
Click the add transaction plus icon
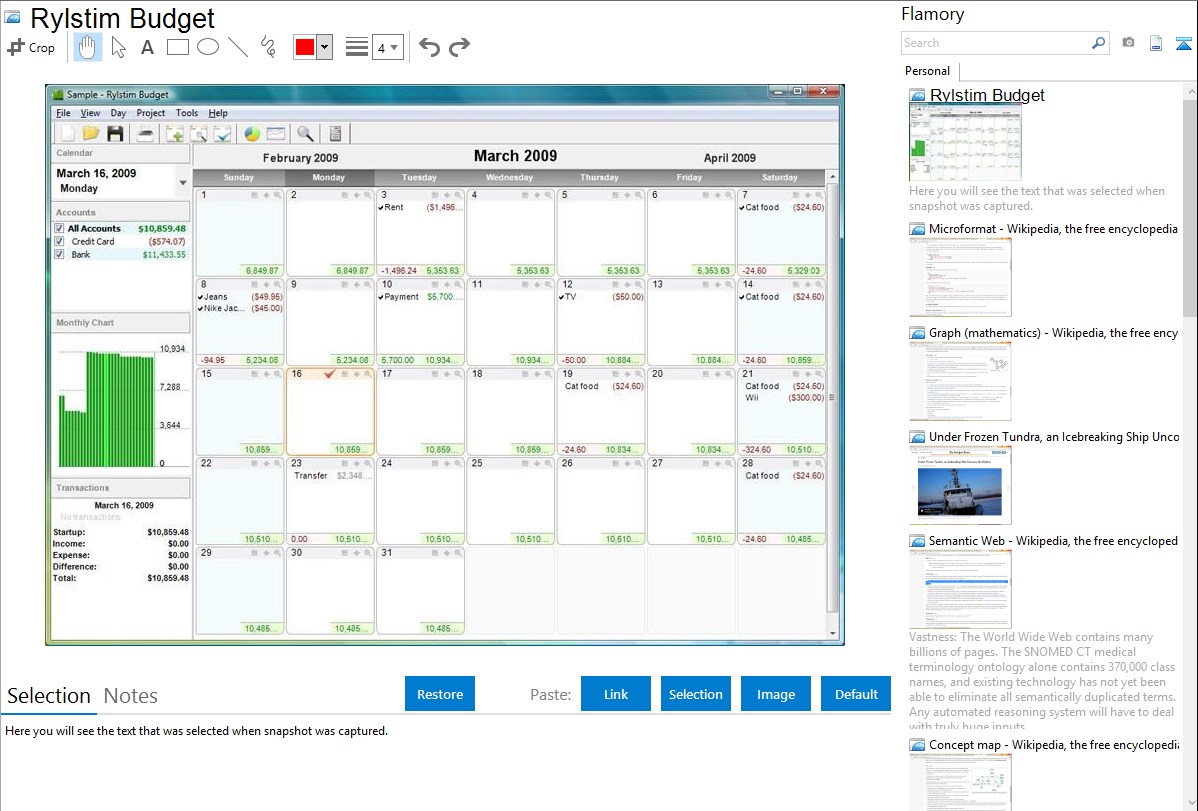pos(175,134)
